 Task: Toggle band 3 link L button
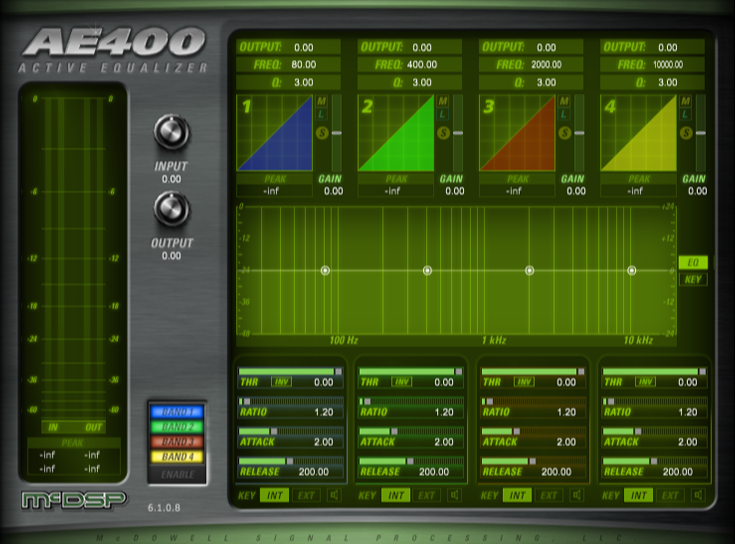[x=564, y=114]
